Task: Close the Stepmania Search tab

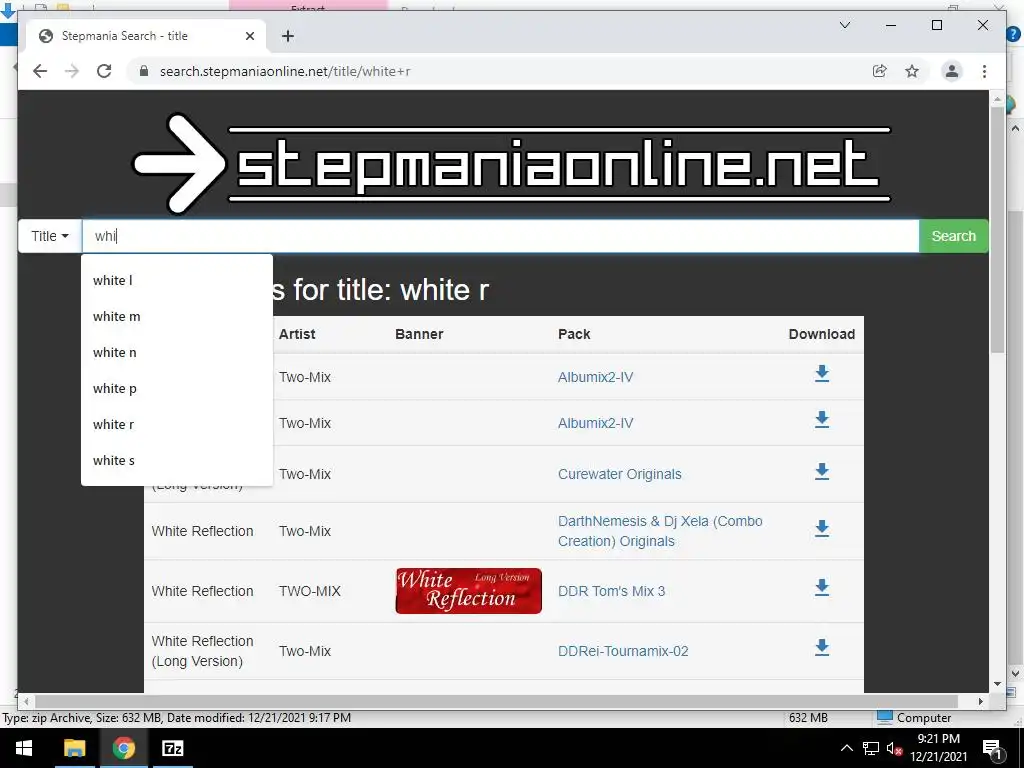Action: point(249,36)
